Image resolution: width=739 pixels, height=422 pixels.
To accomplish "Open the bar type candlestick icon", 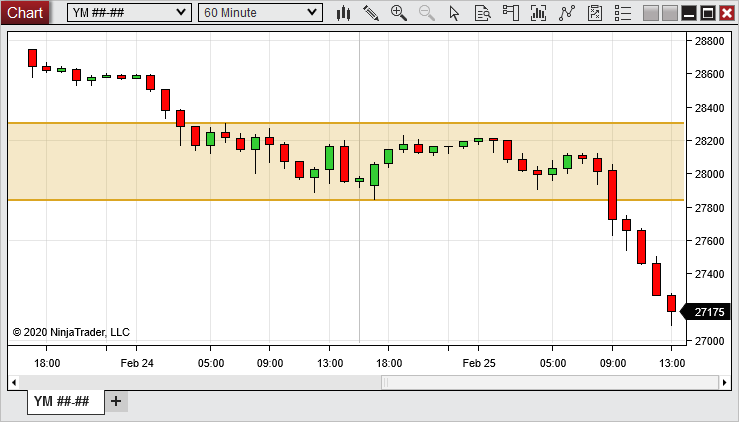I will (343, 13).
